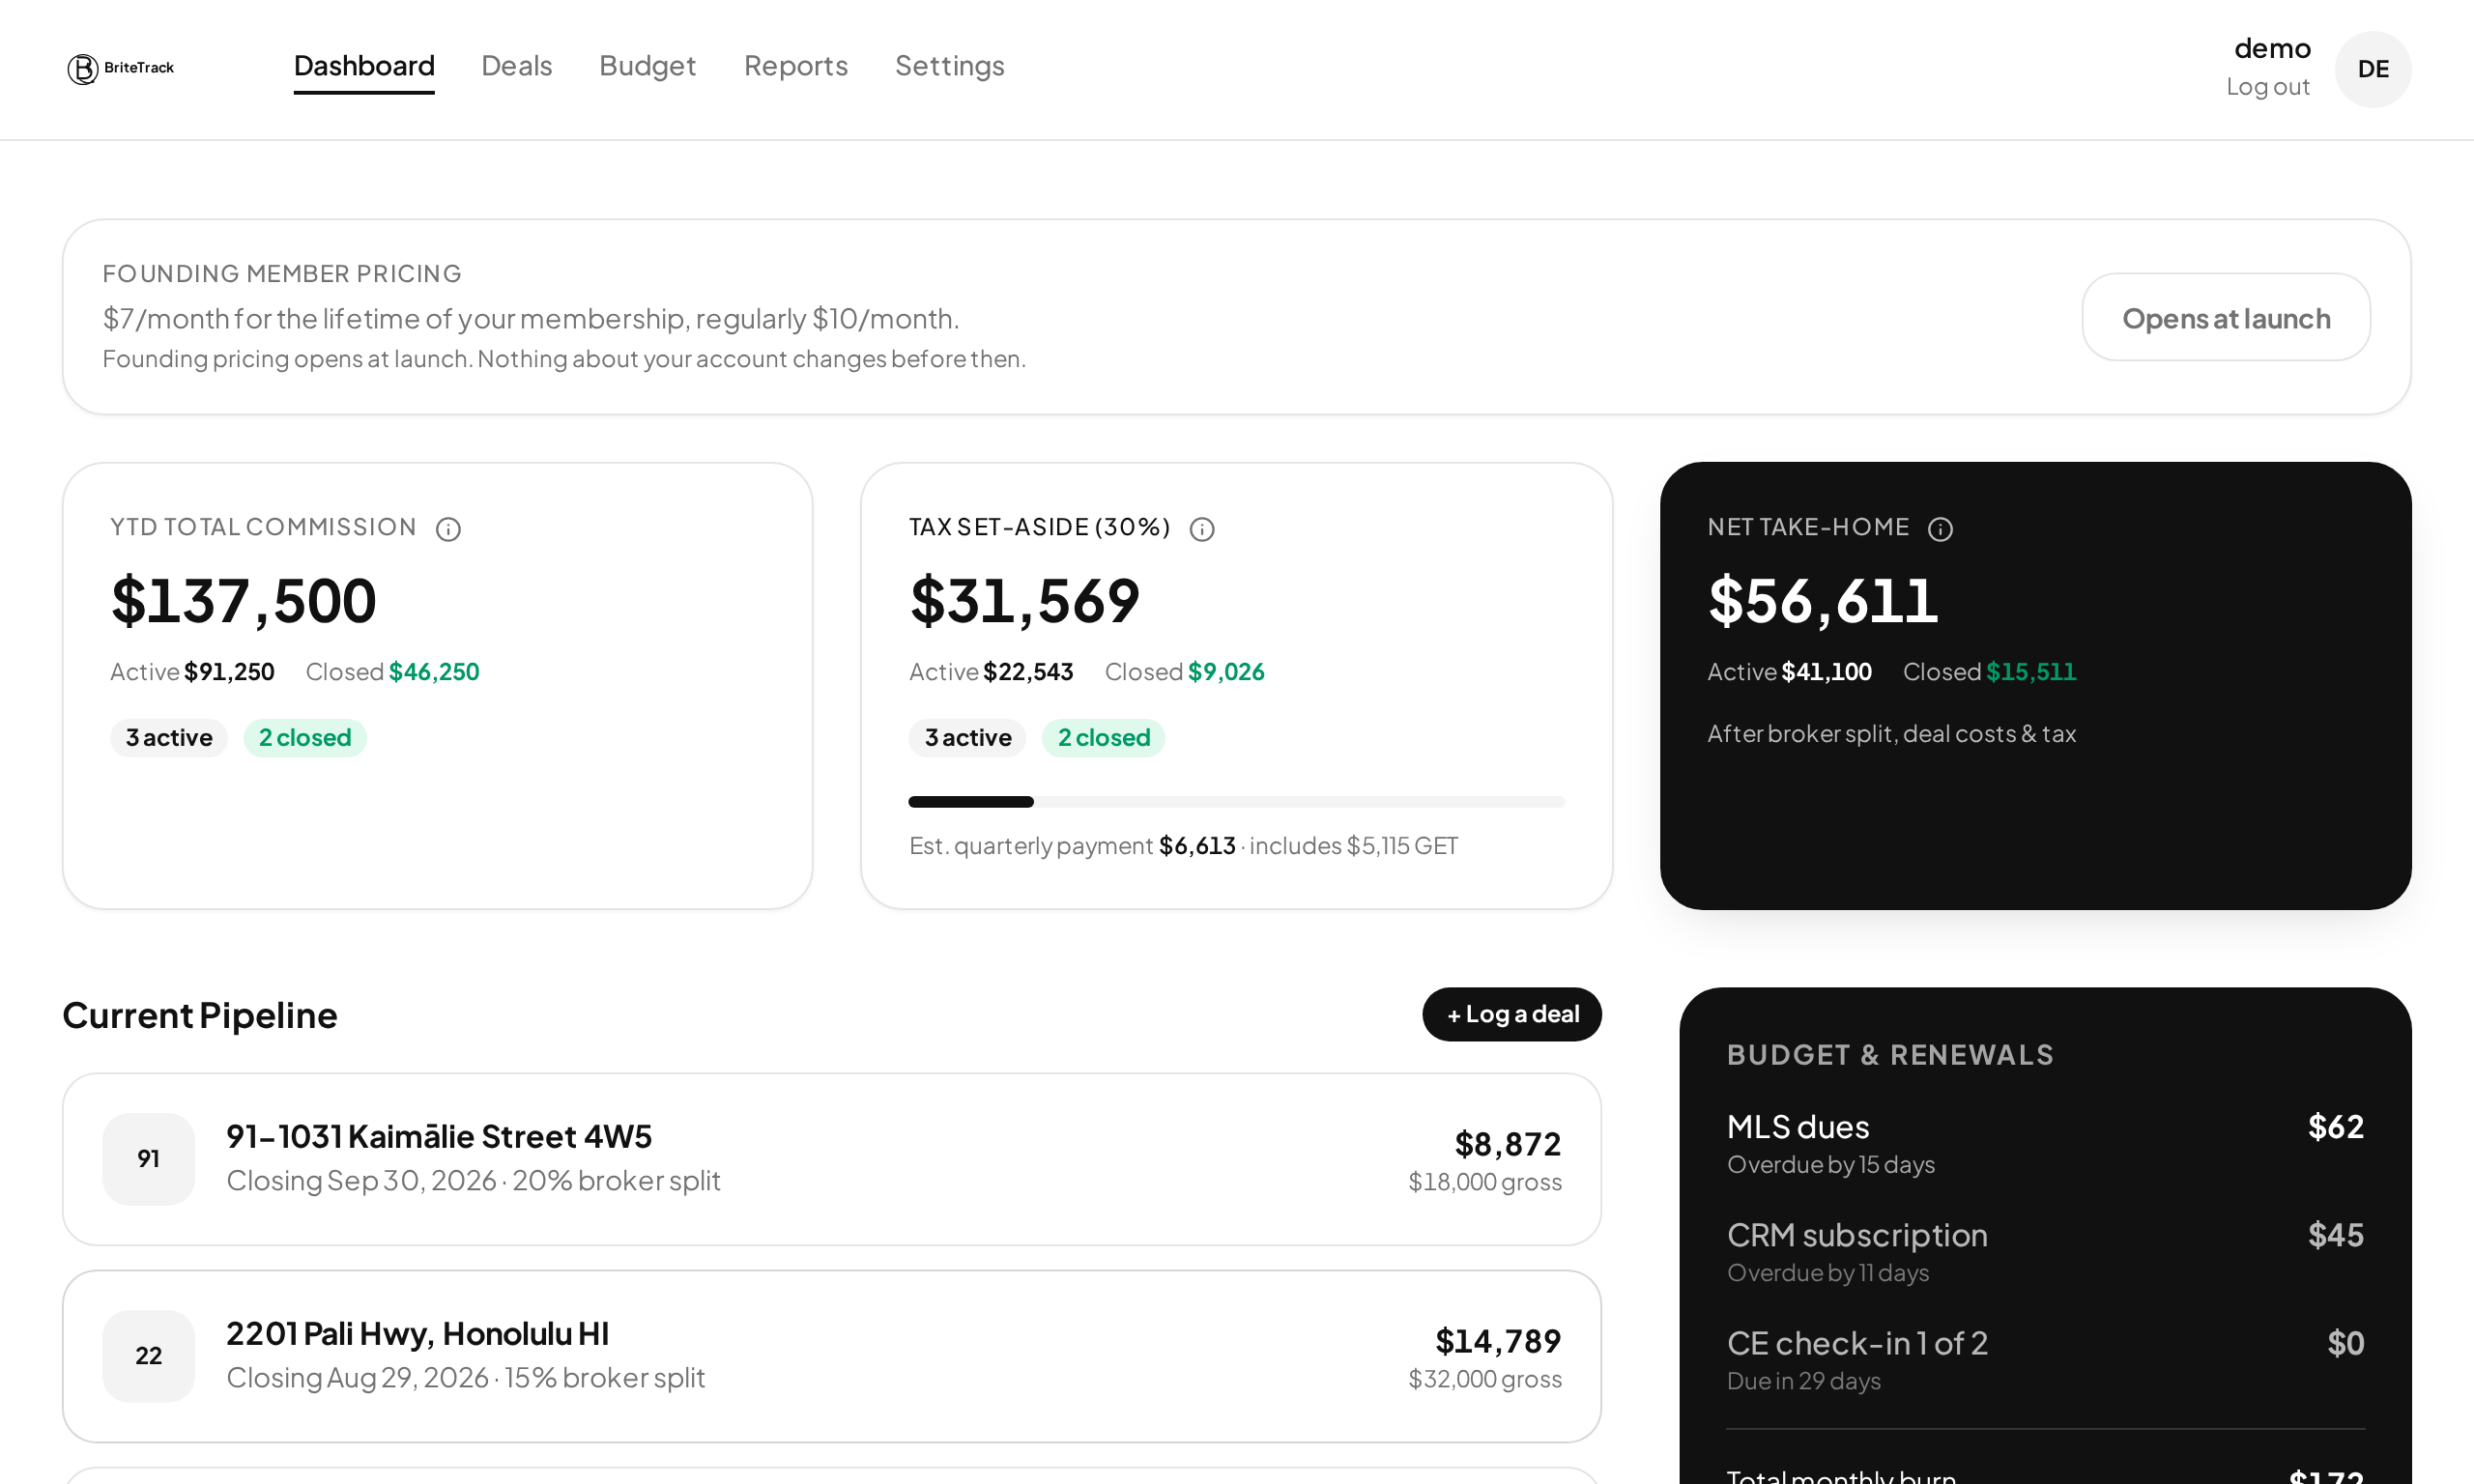Click the Log a deal button
Image resolution: width=2474 pixels, height=1484 pixels.
coord(1512,1014)
